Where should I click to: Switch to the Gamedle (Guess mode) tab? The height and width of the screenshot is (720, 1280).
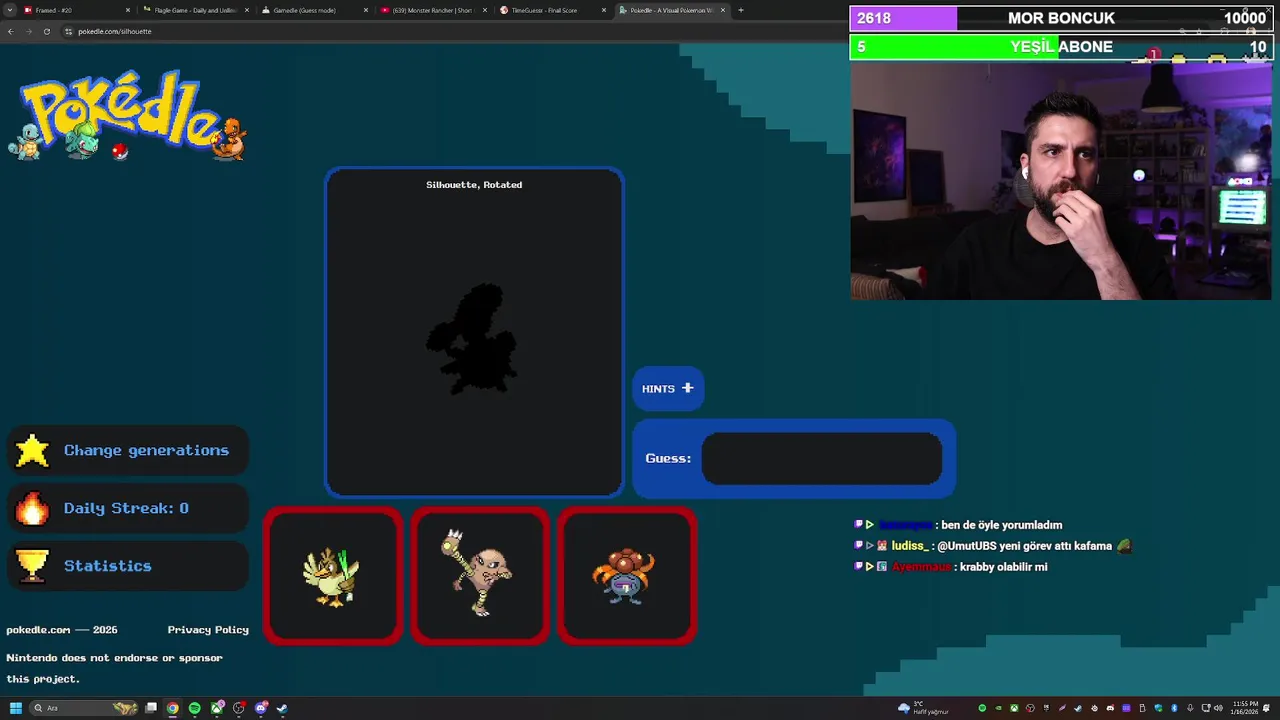[313, 10]
